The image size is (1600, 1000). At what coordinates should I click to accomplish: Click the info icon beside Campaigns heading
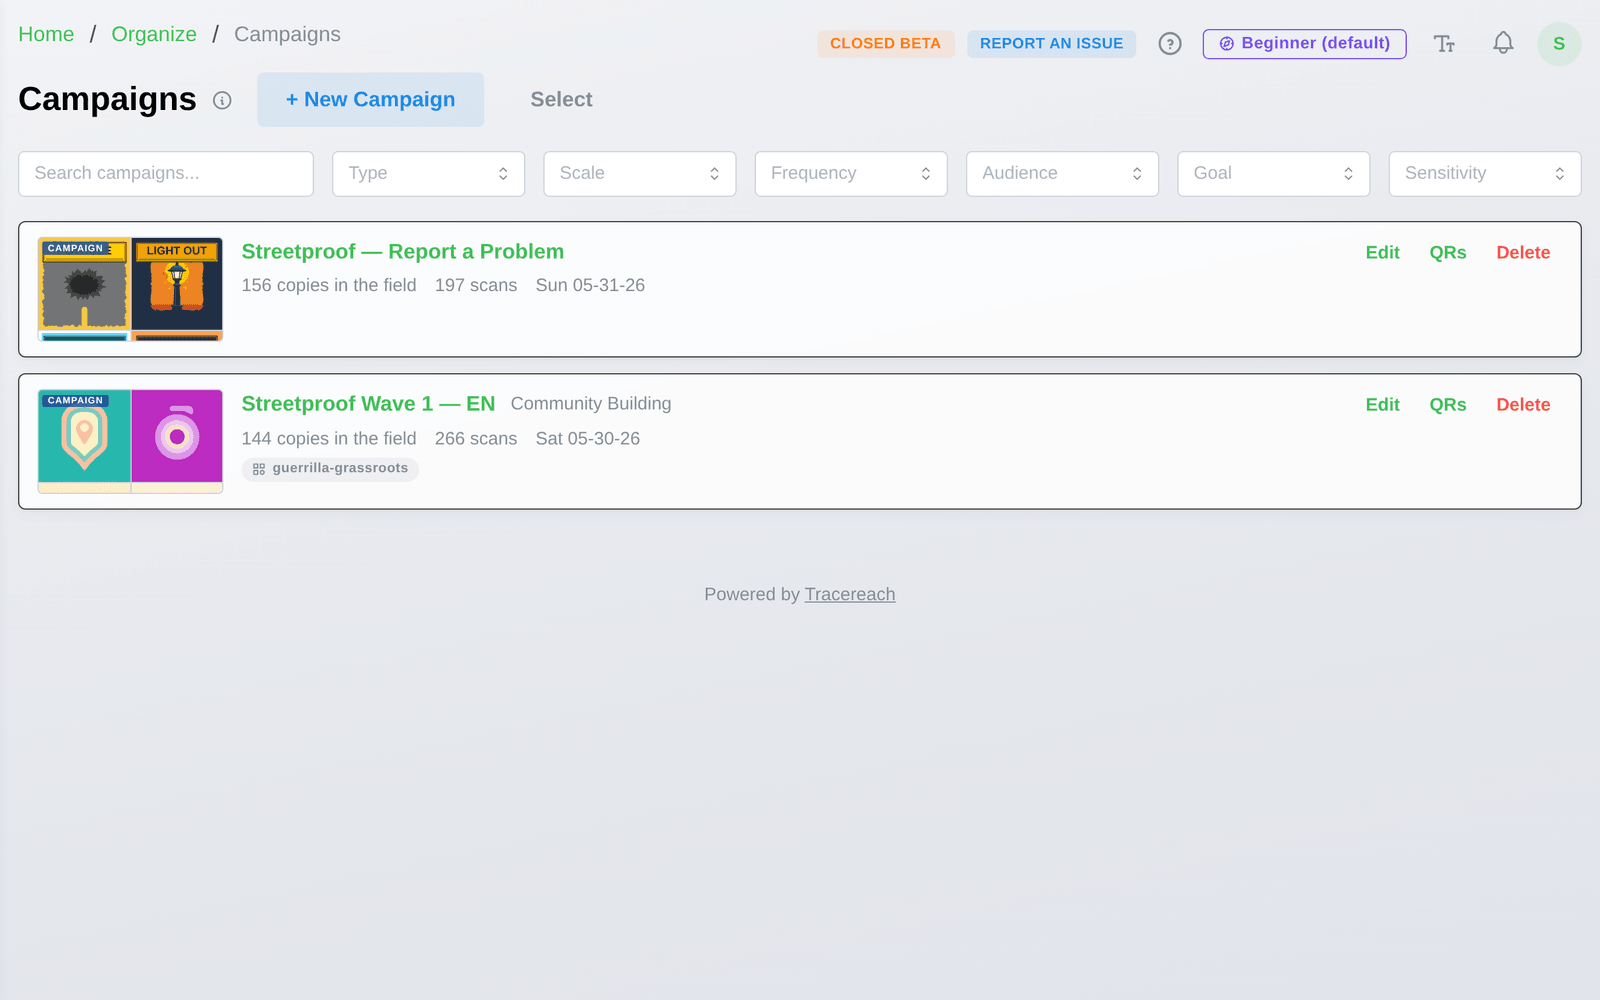[222, 100]
